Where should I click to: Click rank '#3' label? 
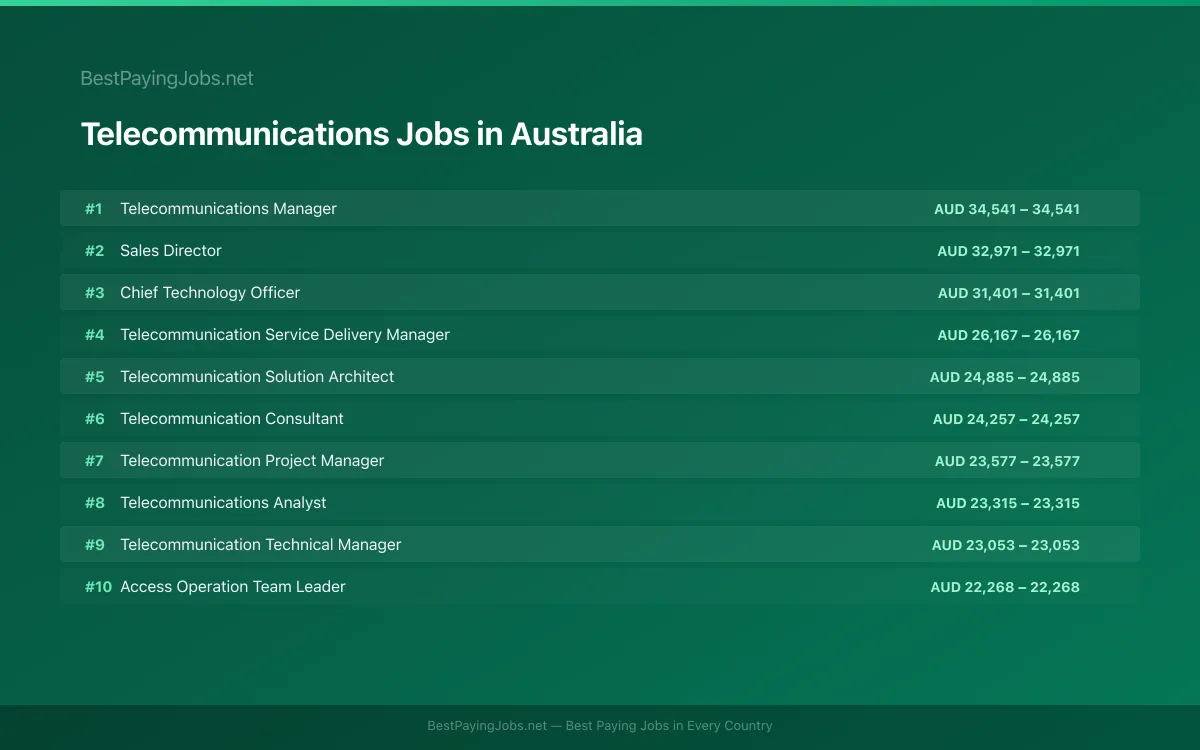pos(94,293)
